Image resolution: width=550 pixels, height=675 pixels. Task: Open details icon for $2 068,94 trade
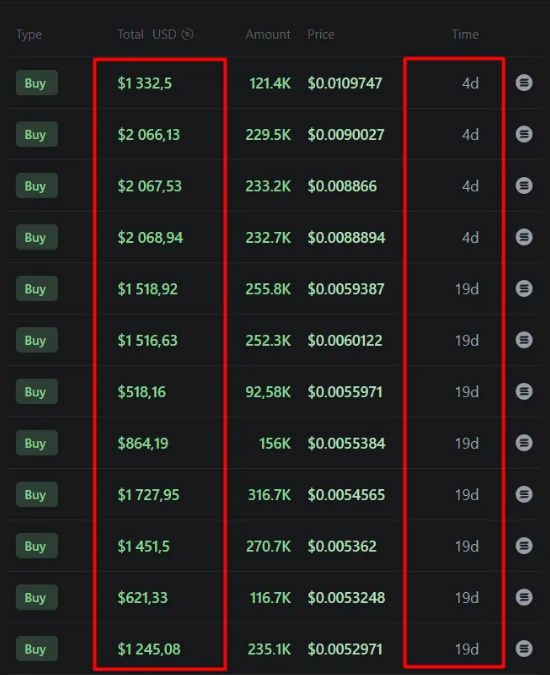[524, 237]
